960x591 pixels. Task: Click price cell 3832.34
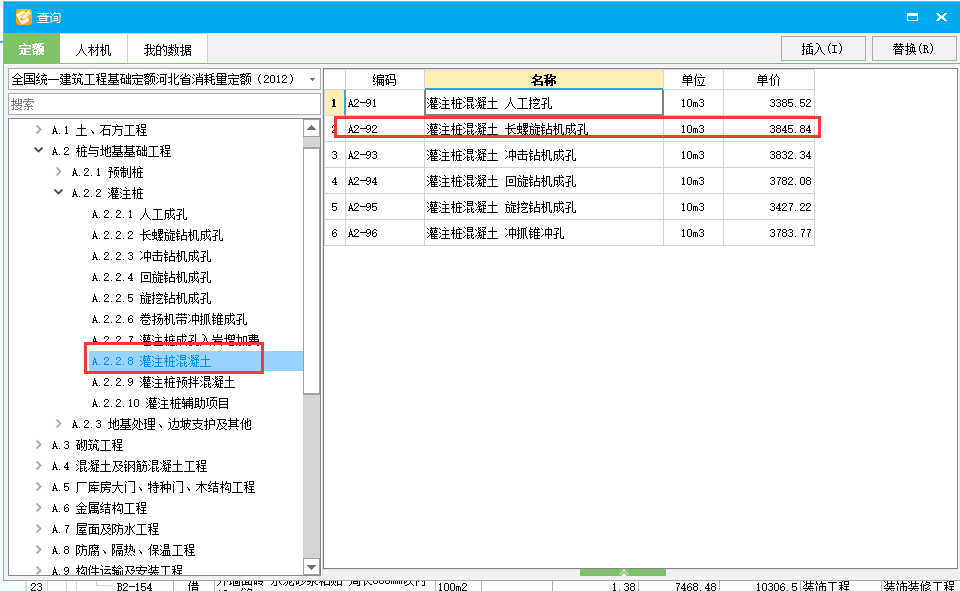768,155
